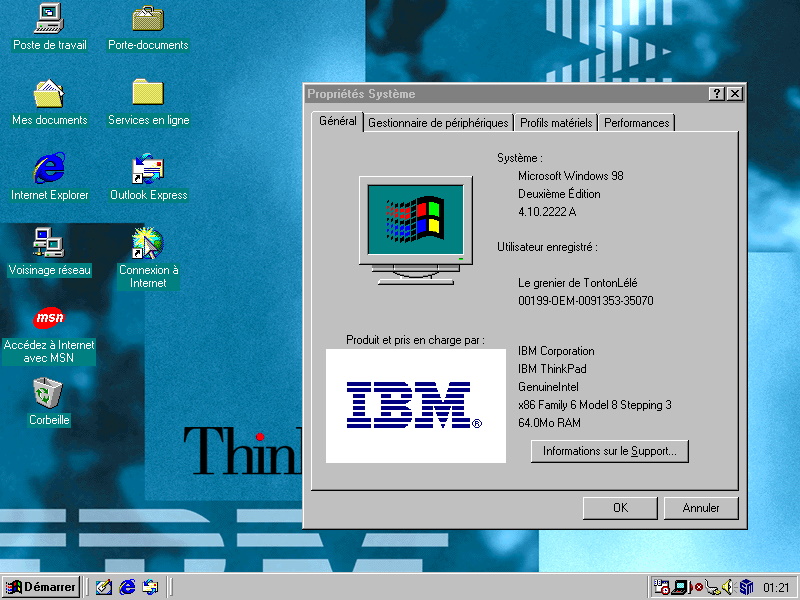Viewport: 800px width, 600px height.
Task: Click Annuler to cancel dialog
Action: pyautogui.click(x=701, y=508)
